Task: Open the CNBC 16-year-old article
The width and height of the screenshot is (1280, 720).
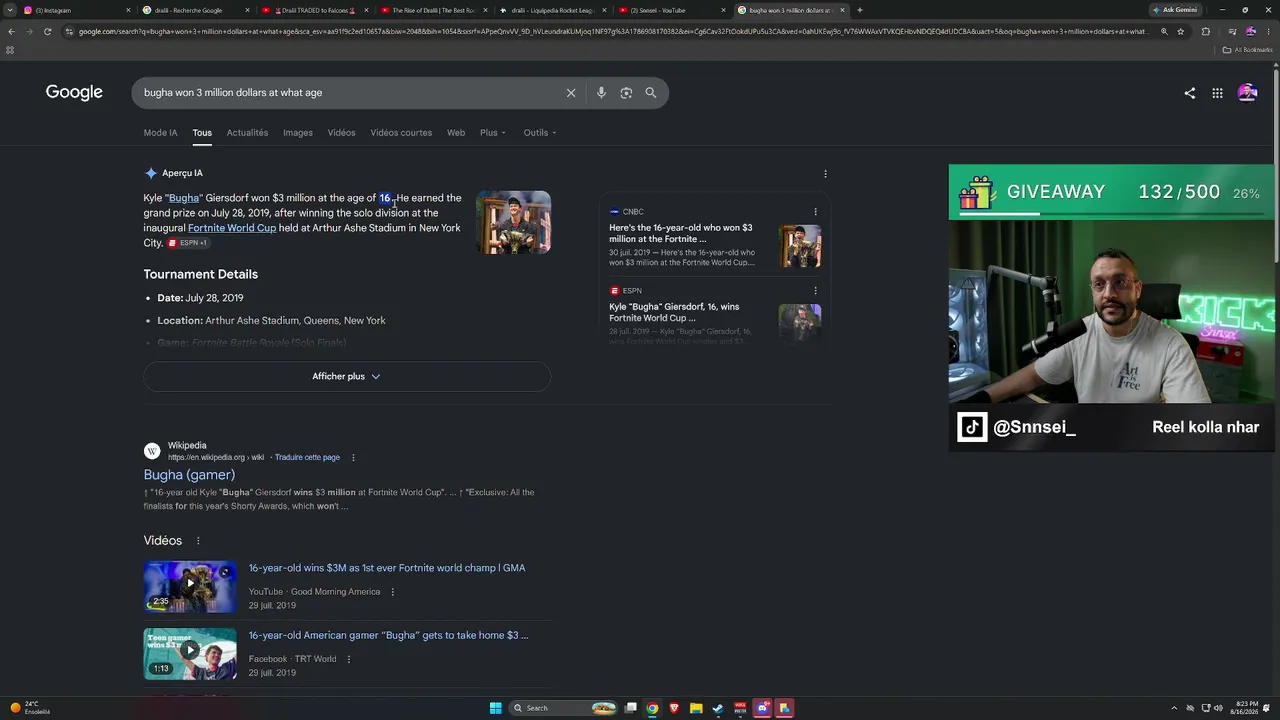Action: click(x=681, y=233)
